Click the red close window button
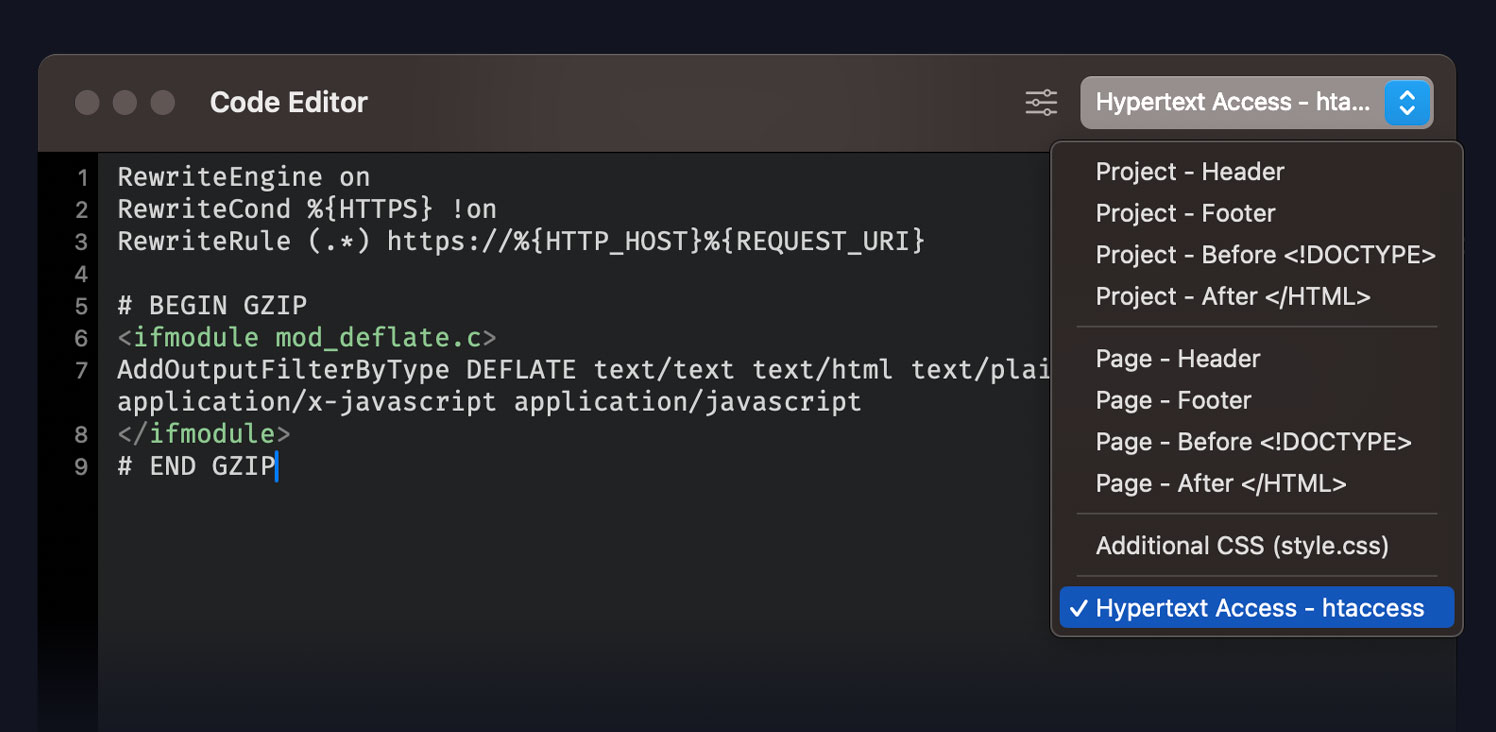Image resolution: width=1496 pixels, height=732 pixels. (87, 103)
